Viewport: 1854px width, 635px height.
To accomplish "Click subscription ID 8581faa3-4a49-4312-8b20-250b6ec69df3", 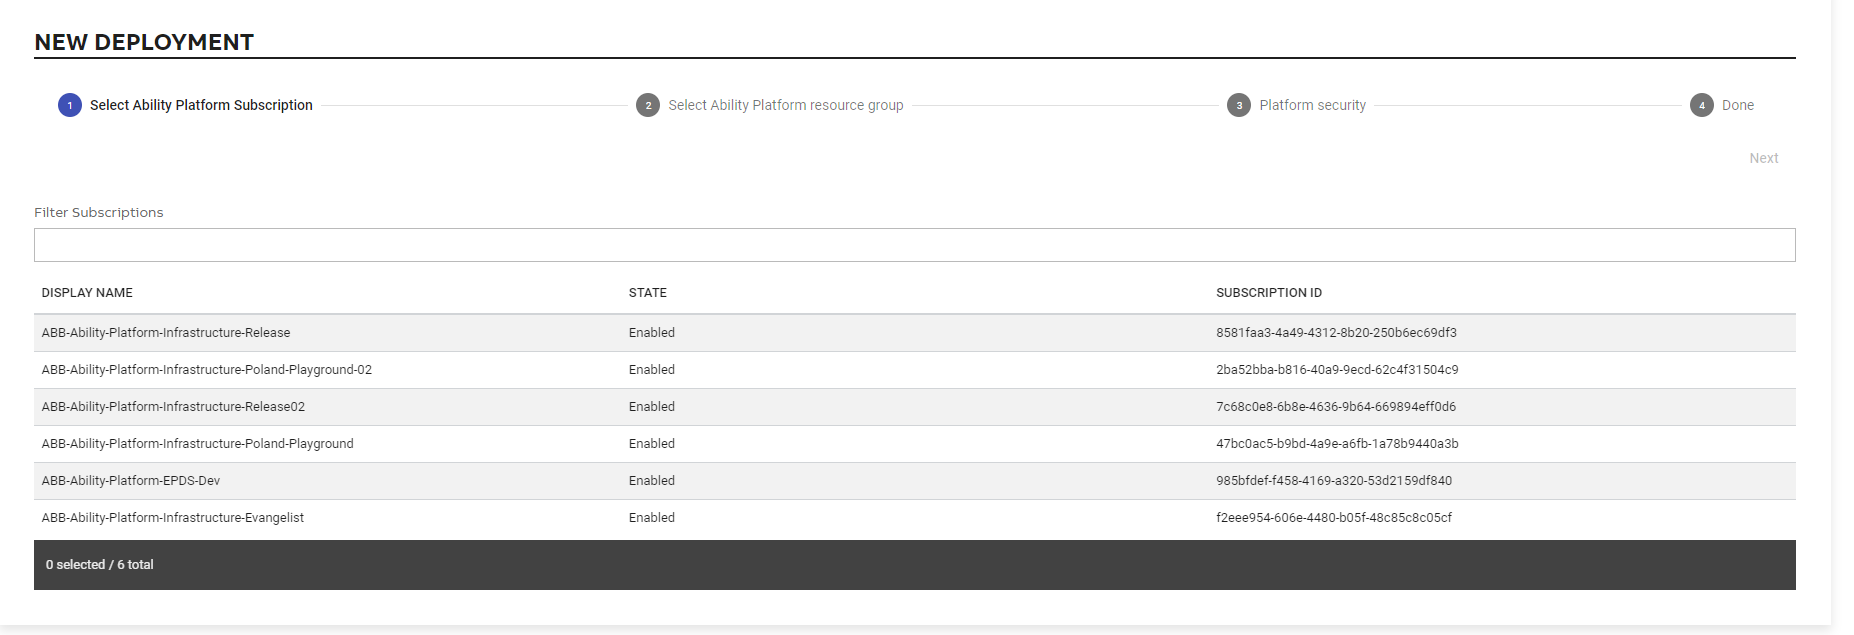I will point(1336,333).
